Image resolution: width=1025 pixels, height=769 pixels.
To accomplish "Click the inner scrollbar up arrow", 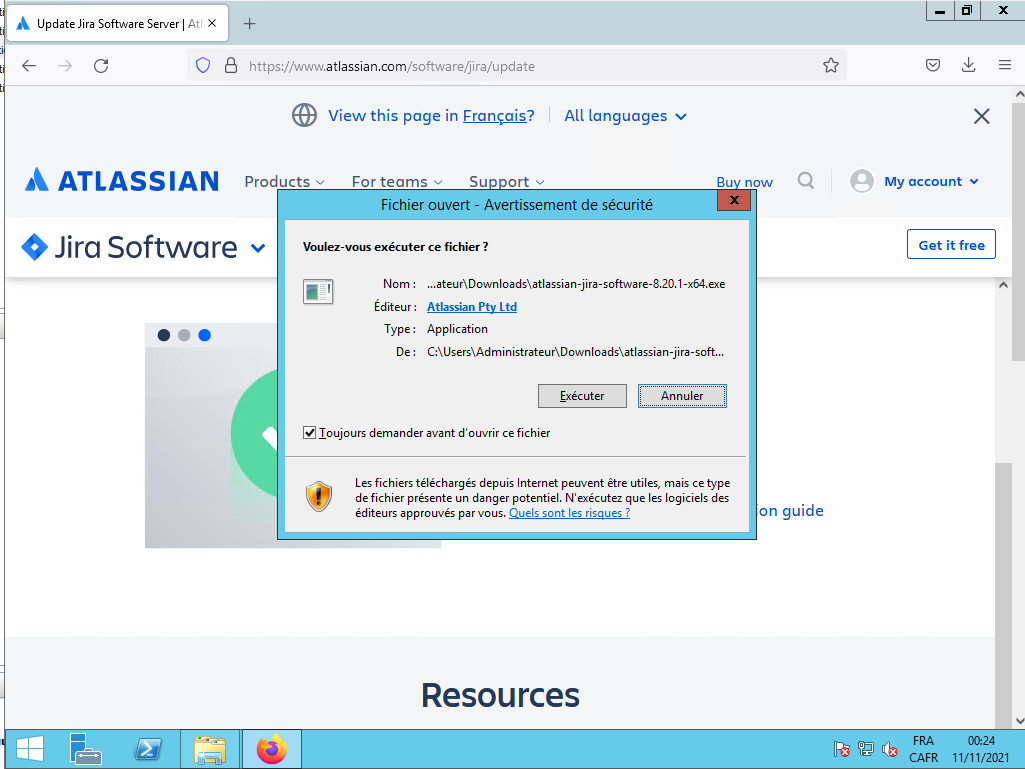I will coord(1003,285).
